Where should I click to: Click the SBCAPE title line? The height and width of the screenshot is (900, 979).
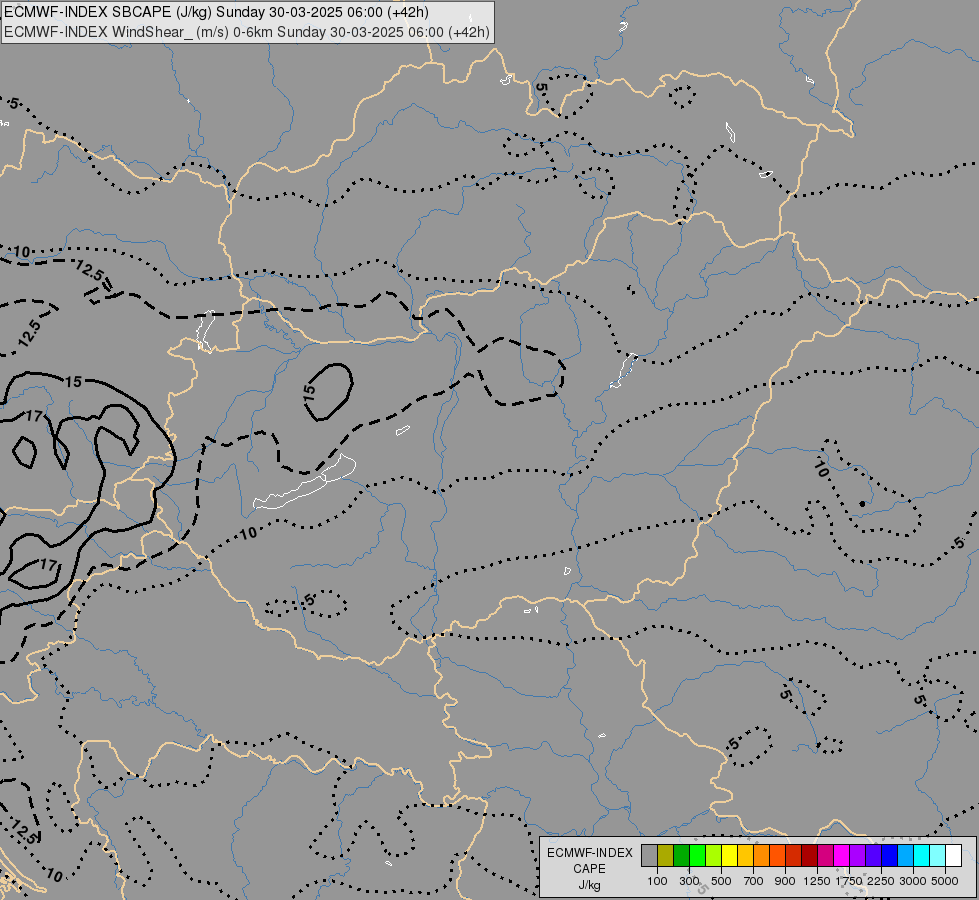(x=216, y=12)
